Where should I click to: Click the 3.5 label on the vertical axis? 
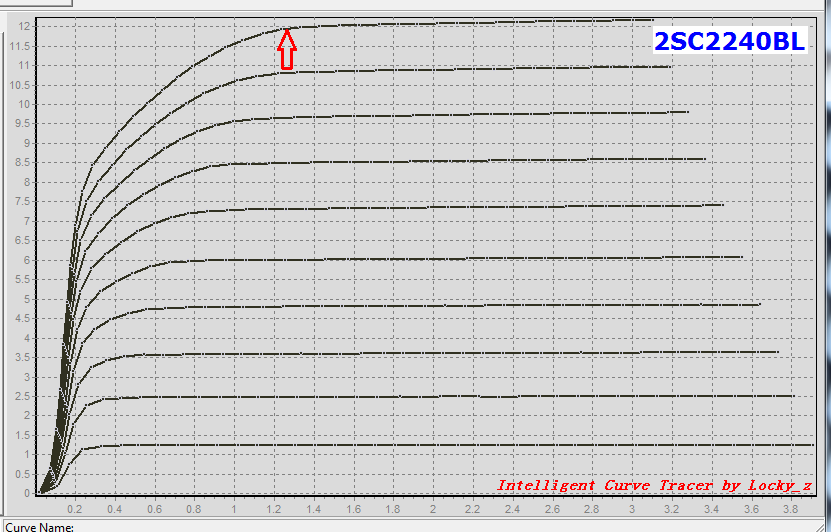(x=24, y=358)
